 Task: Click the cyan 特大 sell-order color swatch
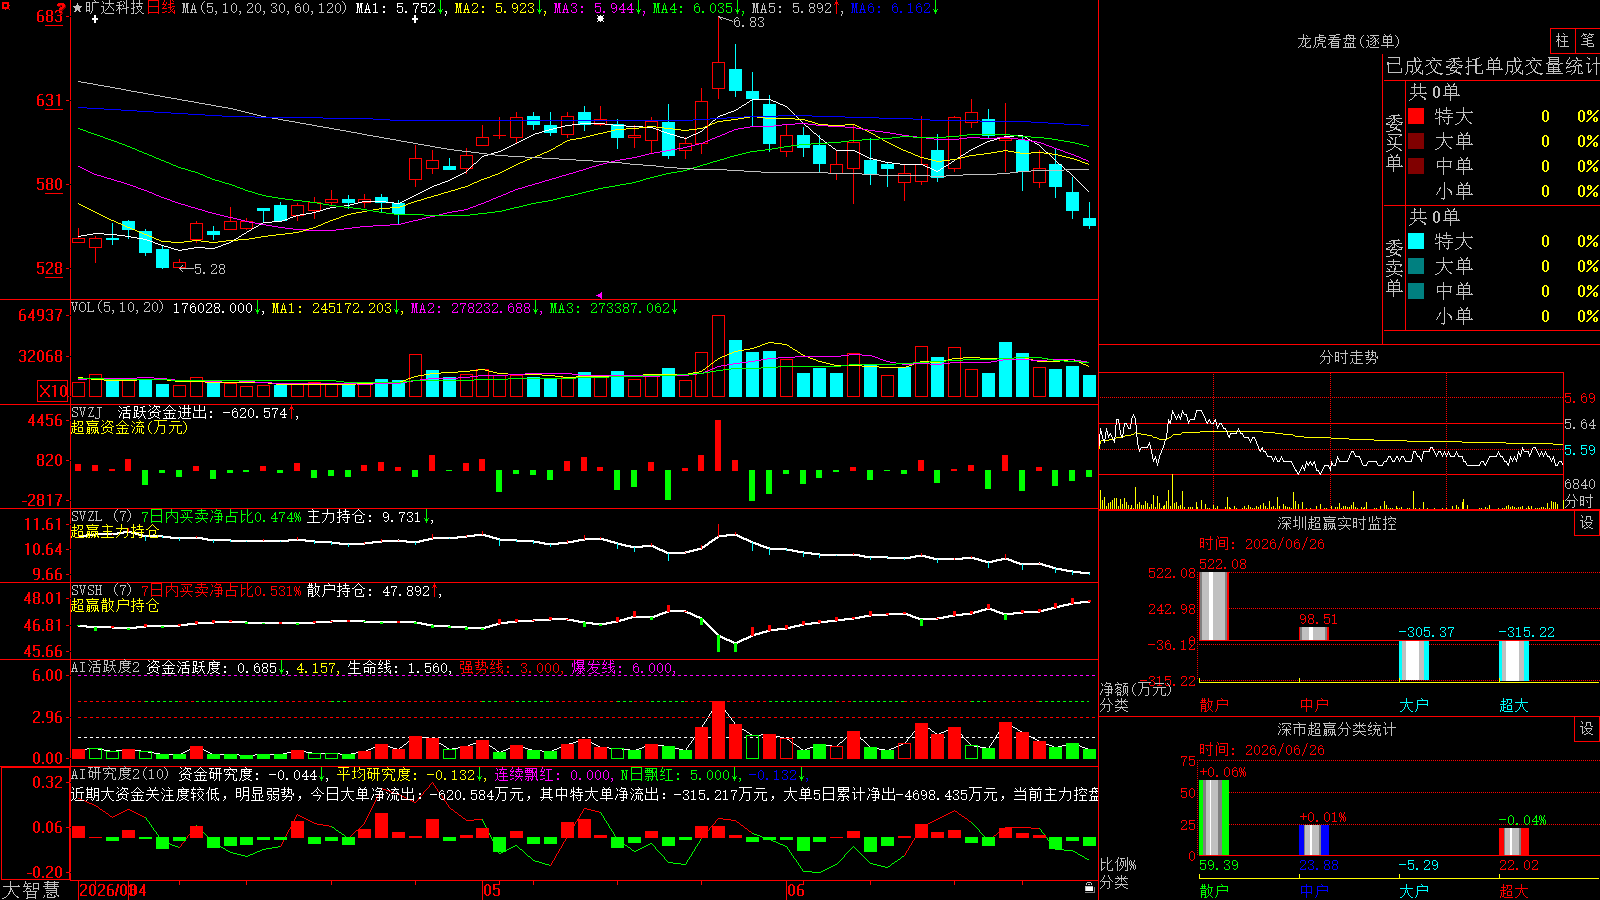pos(1416,241)
